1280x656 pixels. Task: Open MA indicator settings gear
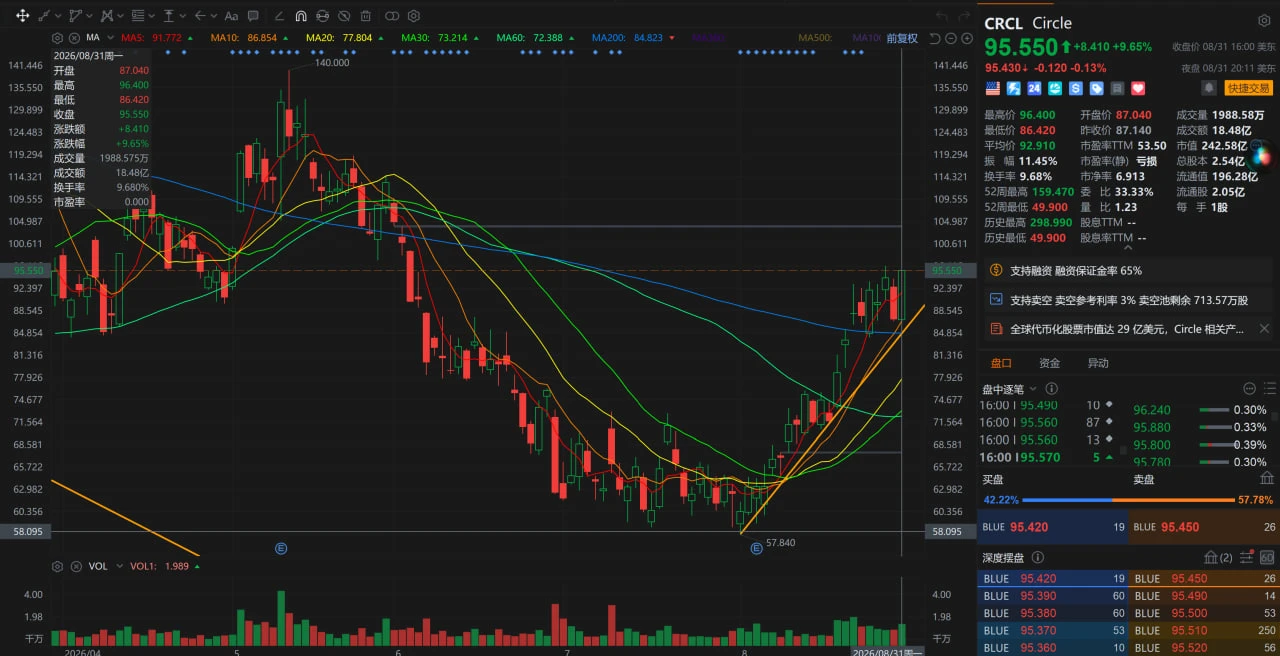(x=57, y=38)
